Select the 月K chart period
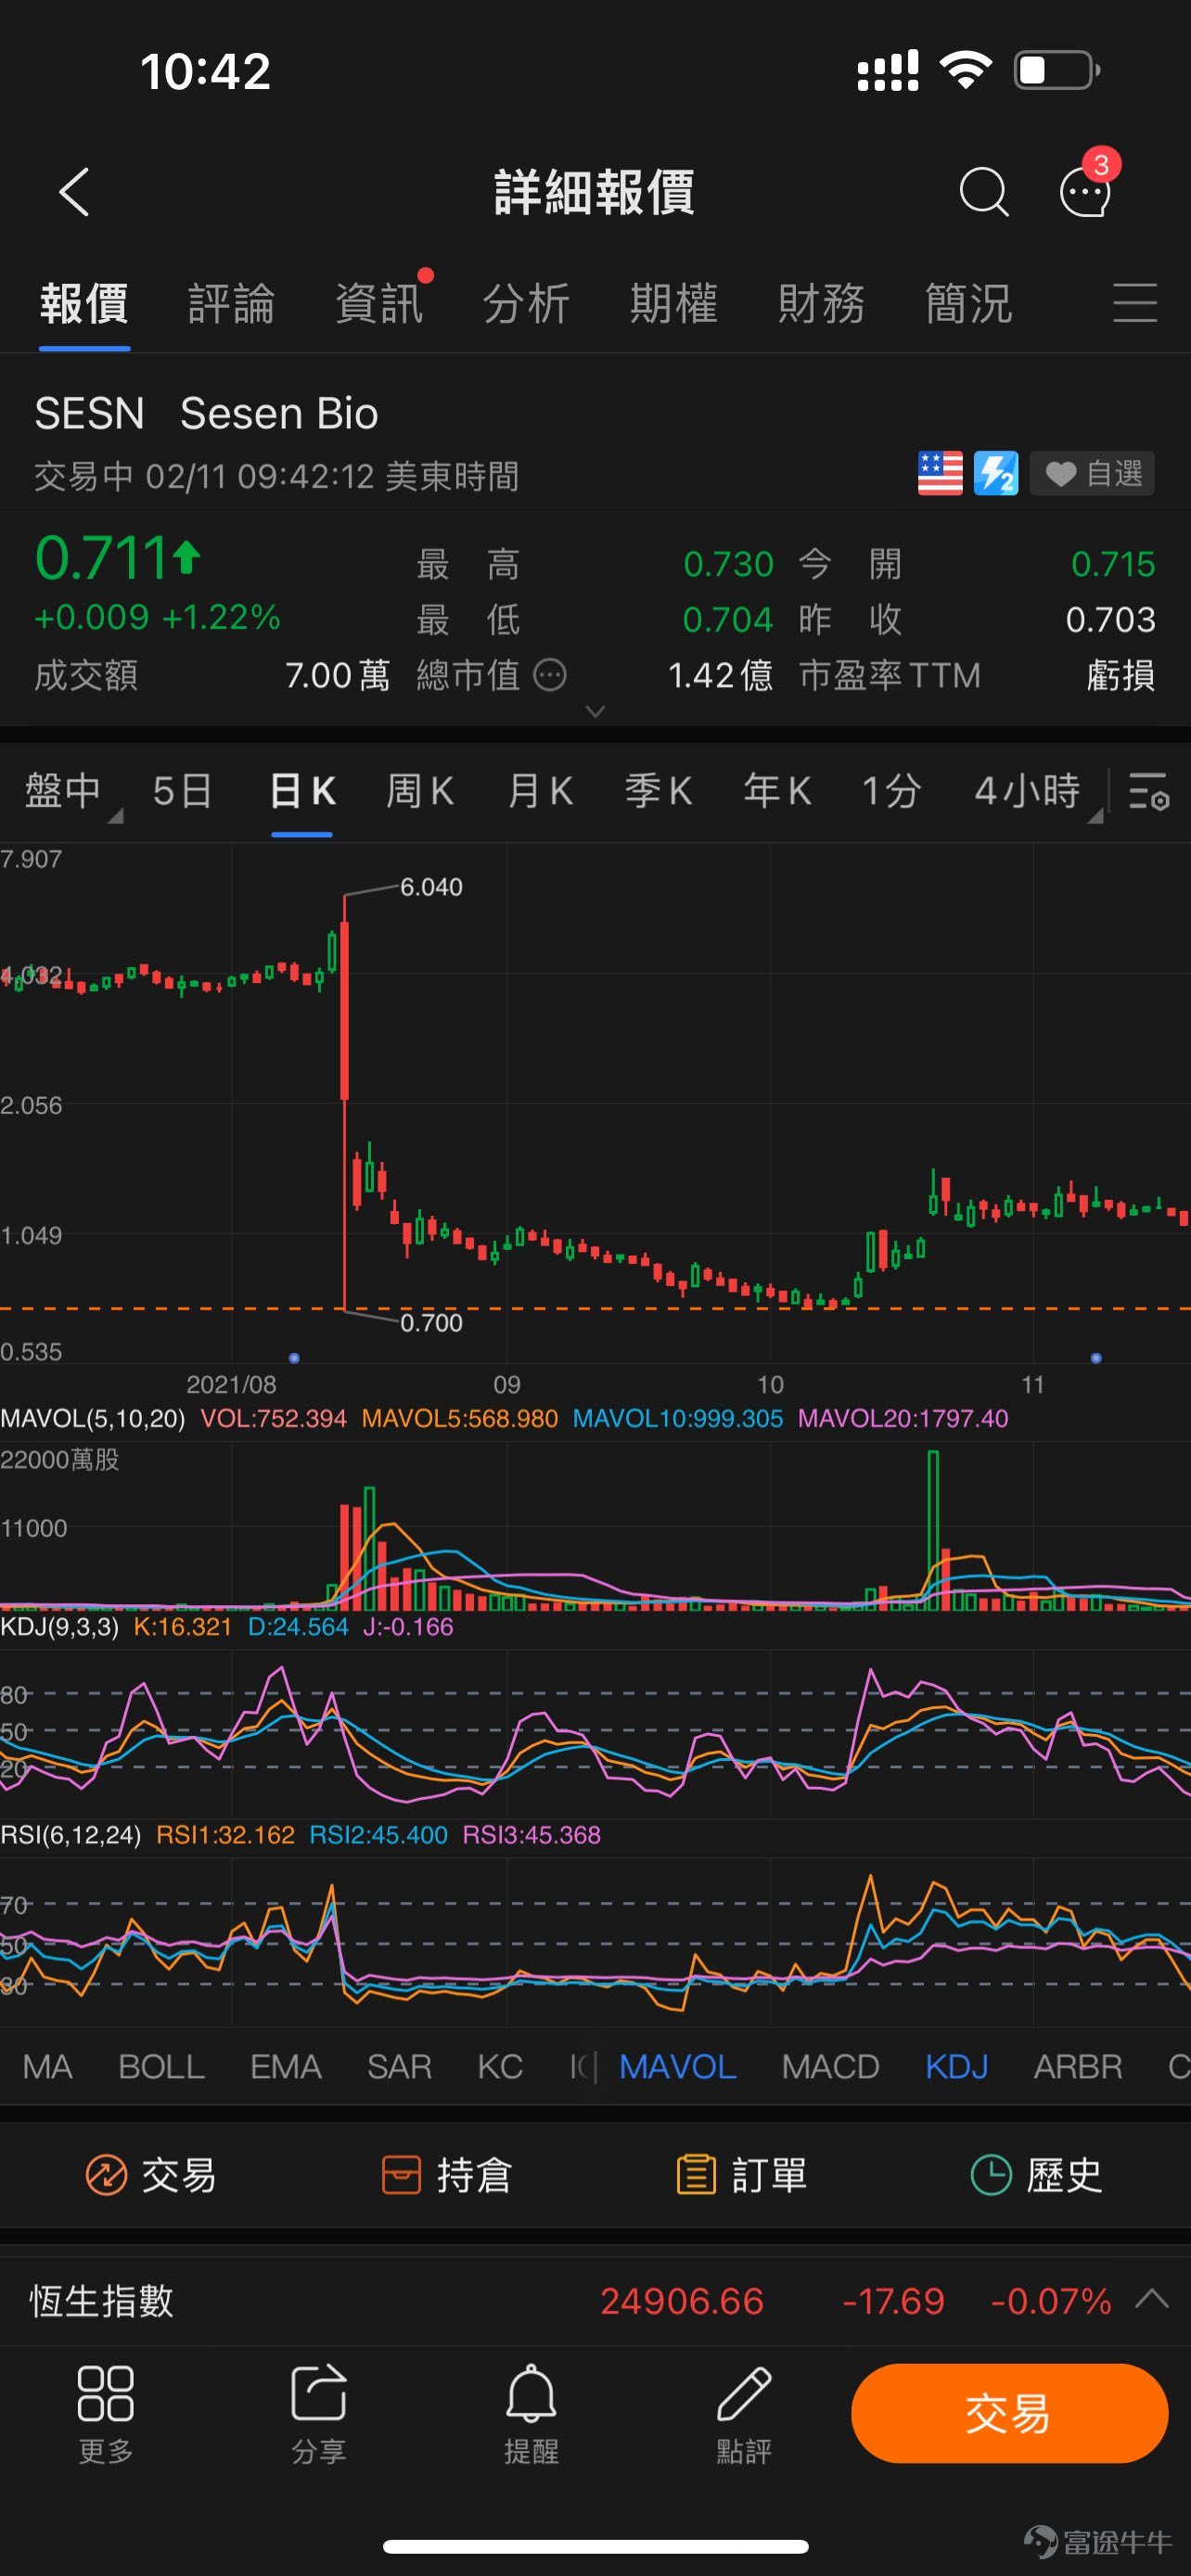This screenshot has height=2576, width=1191. (540, 791)
